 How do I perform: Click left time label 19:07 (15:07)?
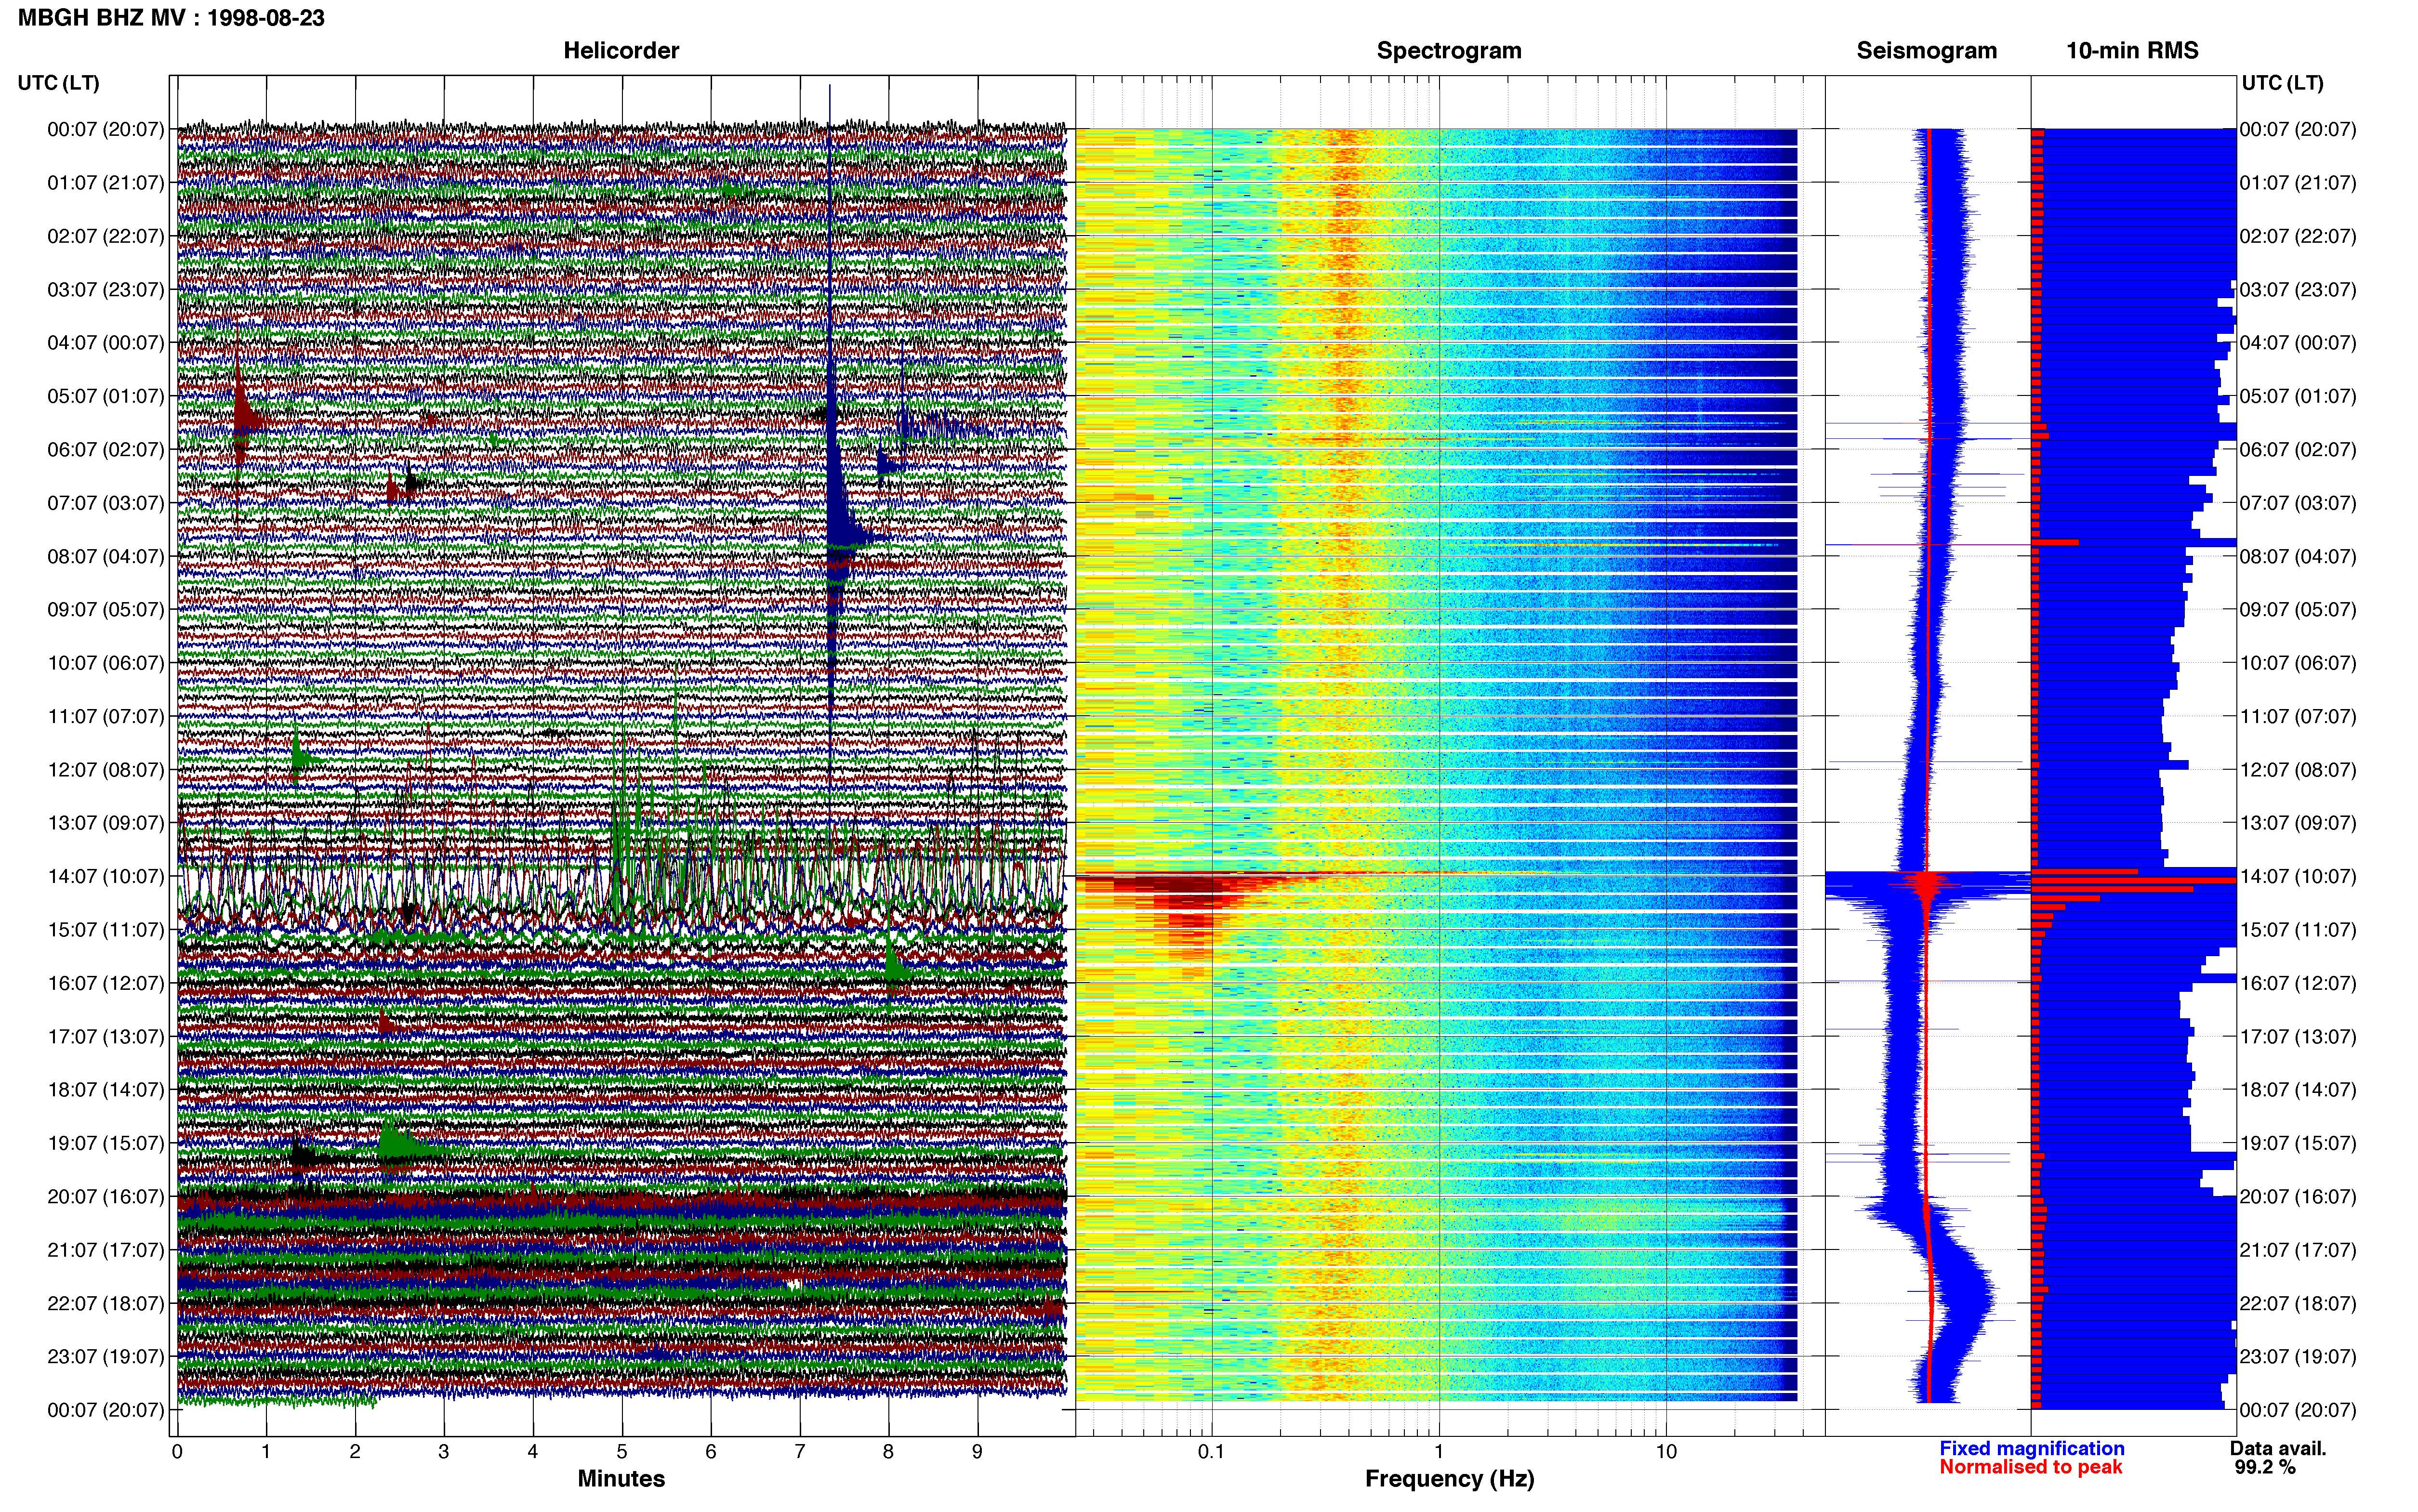point(105,1143)
